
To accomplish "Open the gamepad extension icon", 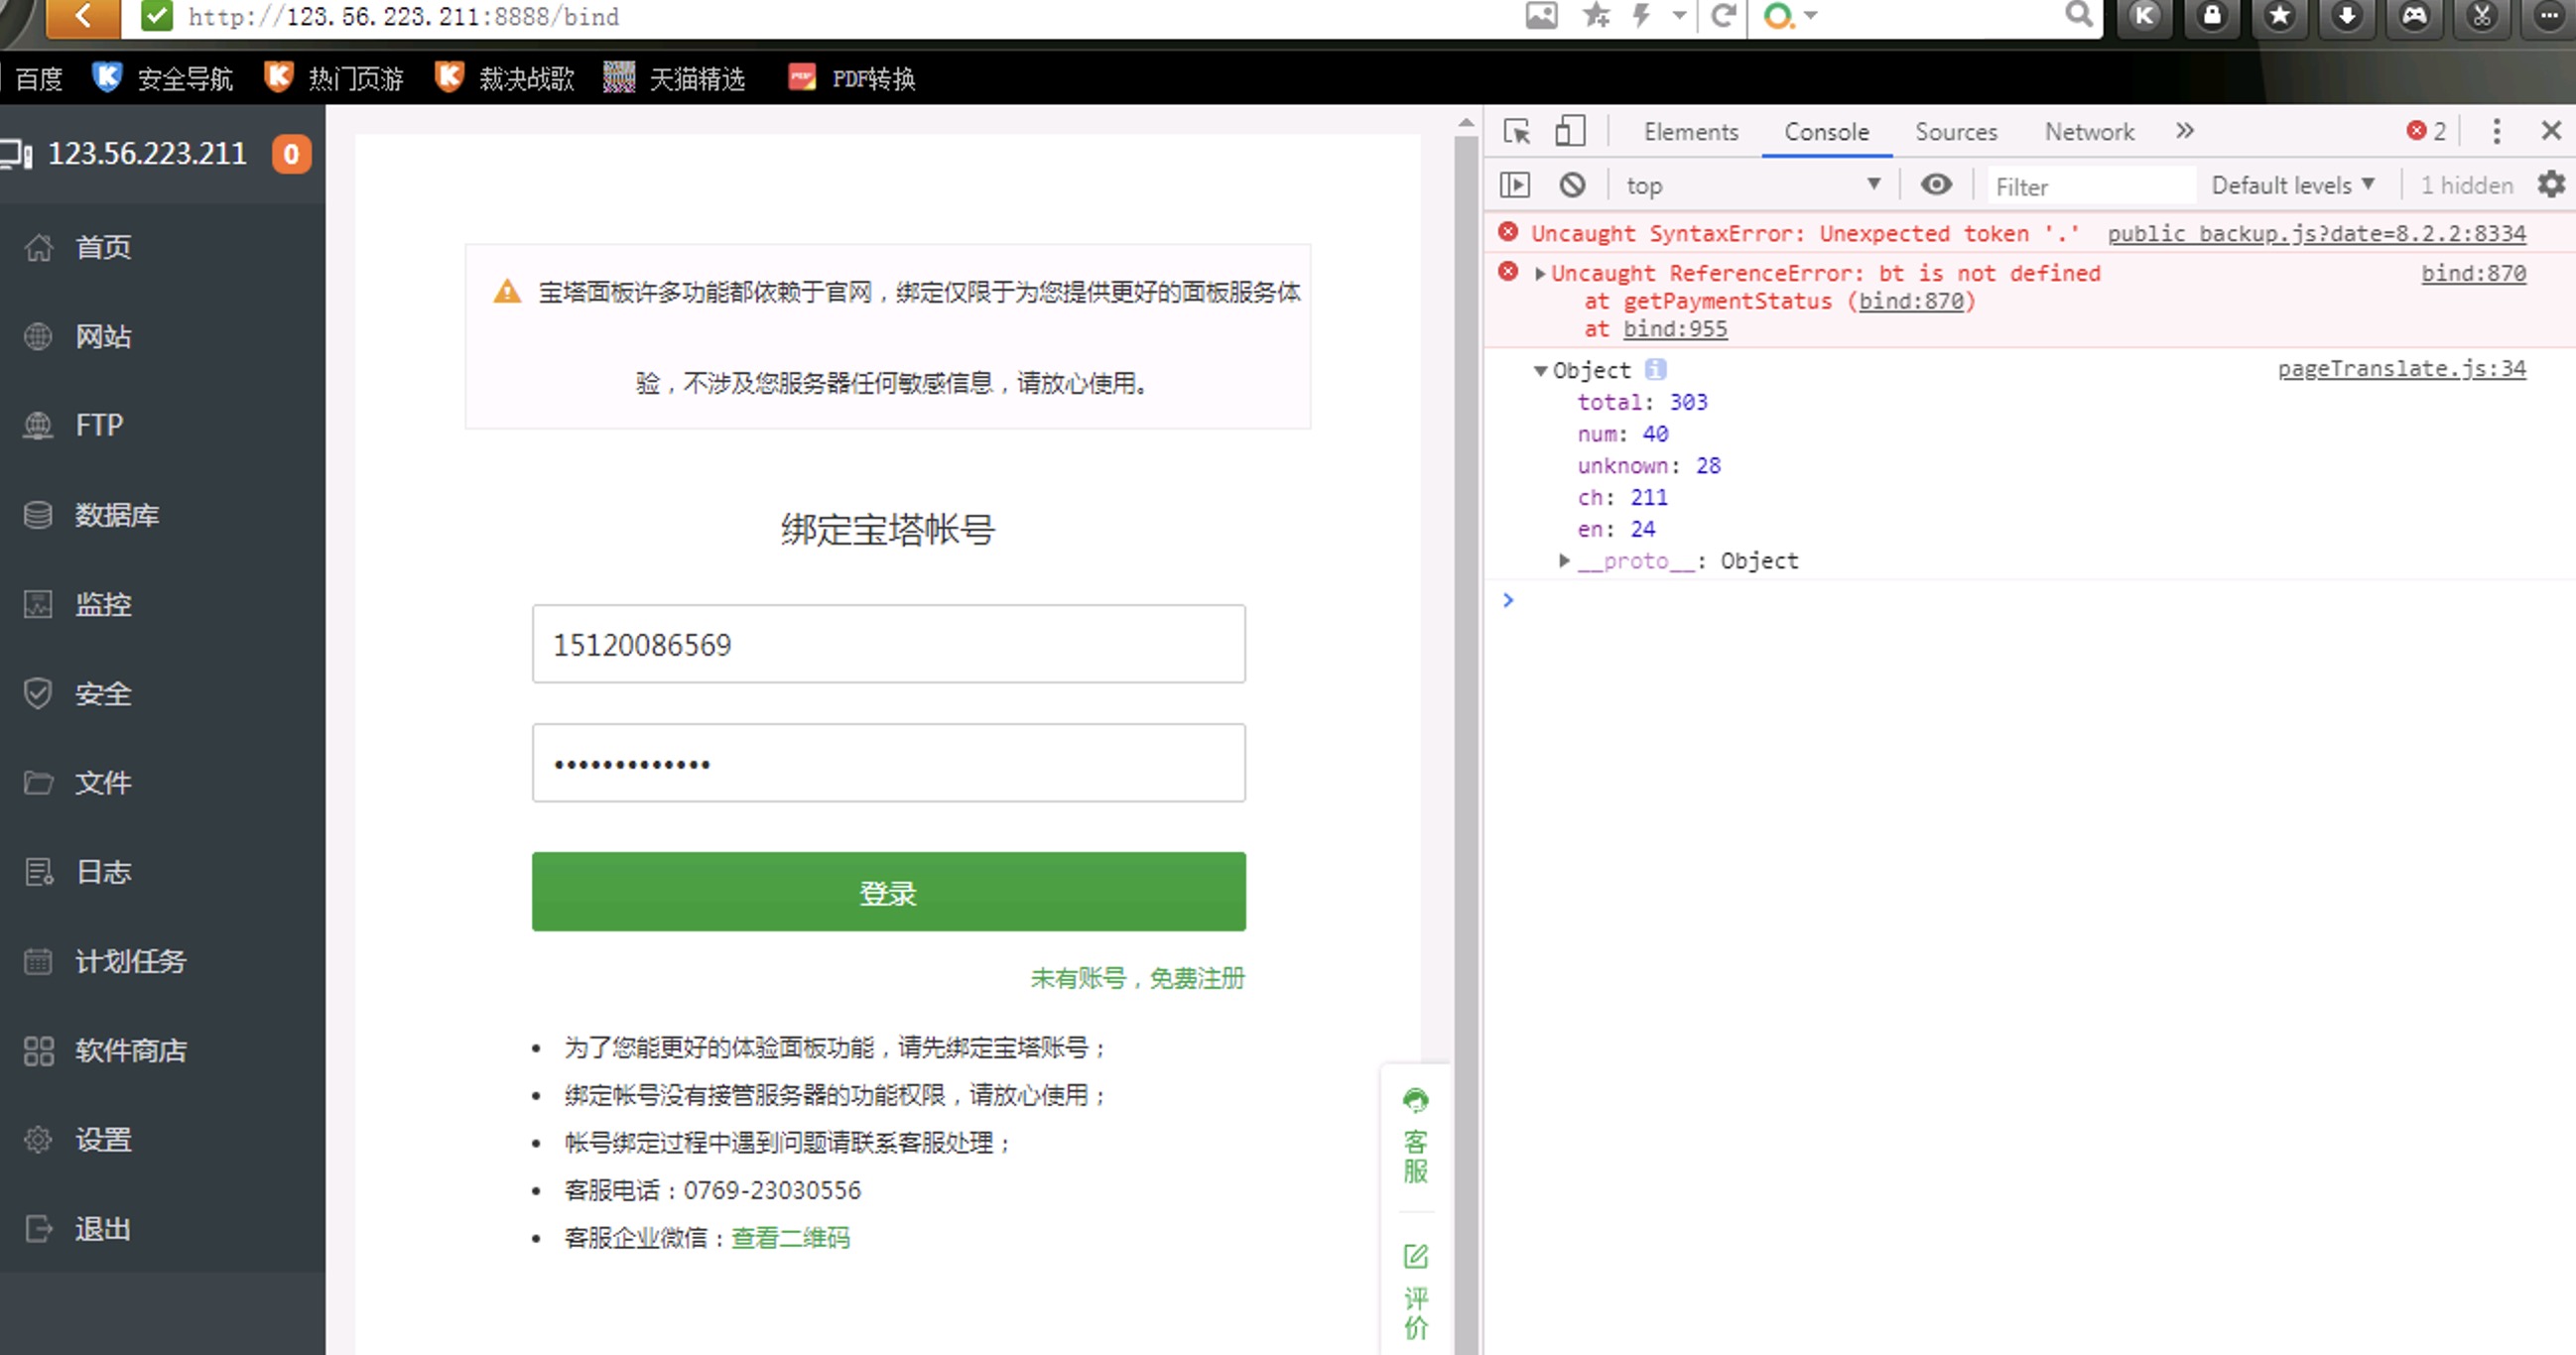I will pyautogui.click(x=2414, y=16).
